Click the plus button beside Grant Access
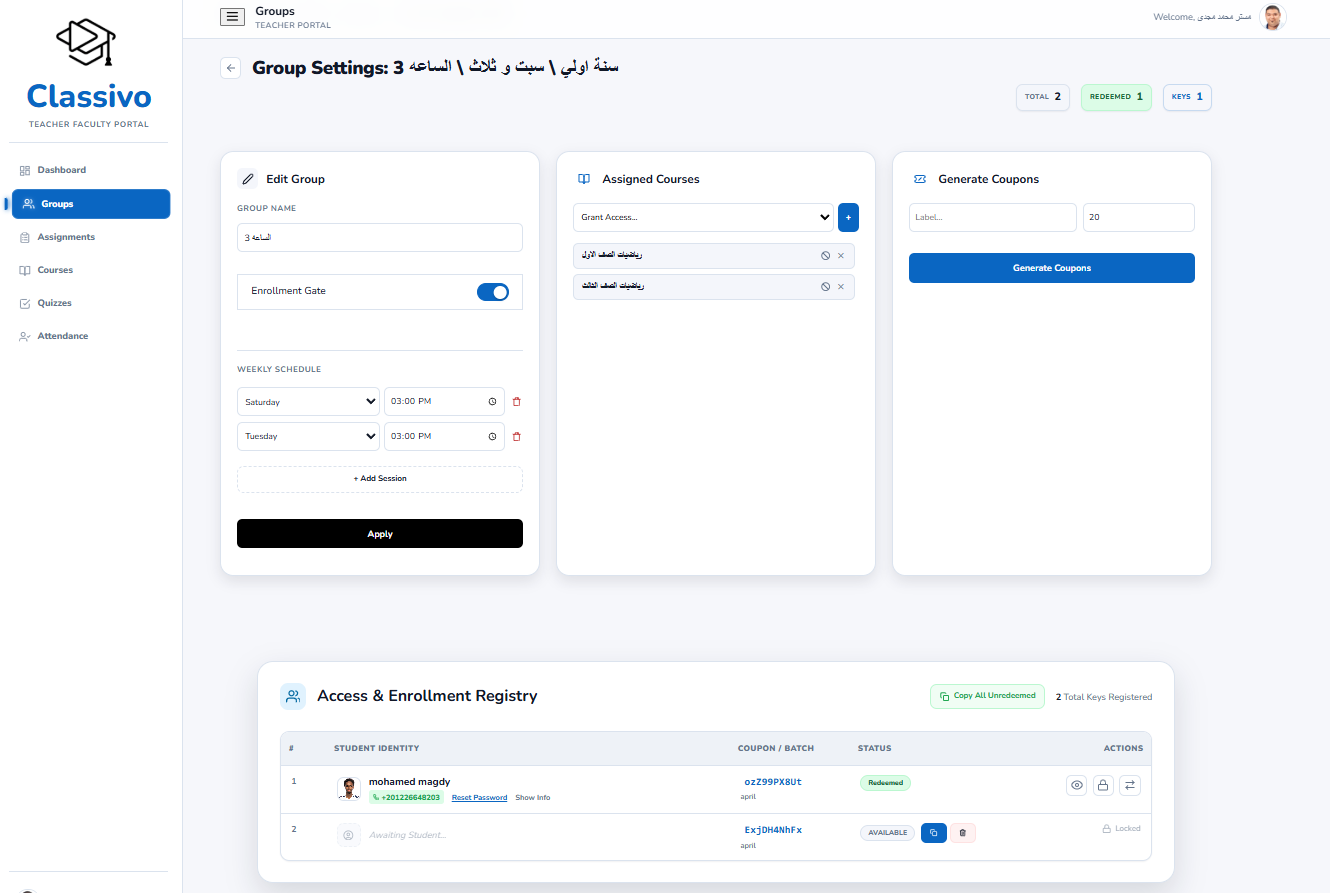Screen dimensions: 1330x893 click(x=848, y=217)
